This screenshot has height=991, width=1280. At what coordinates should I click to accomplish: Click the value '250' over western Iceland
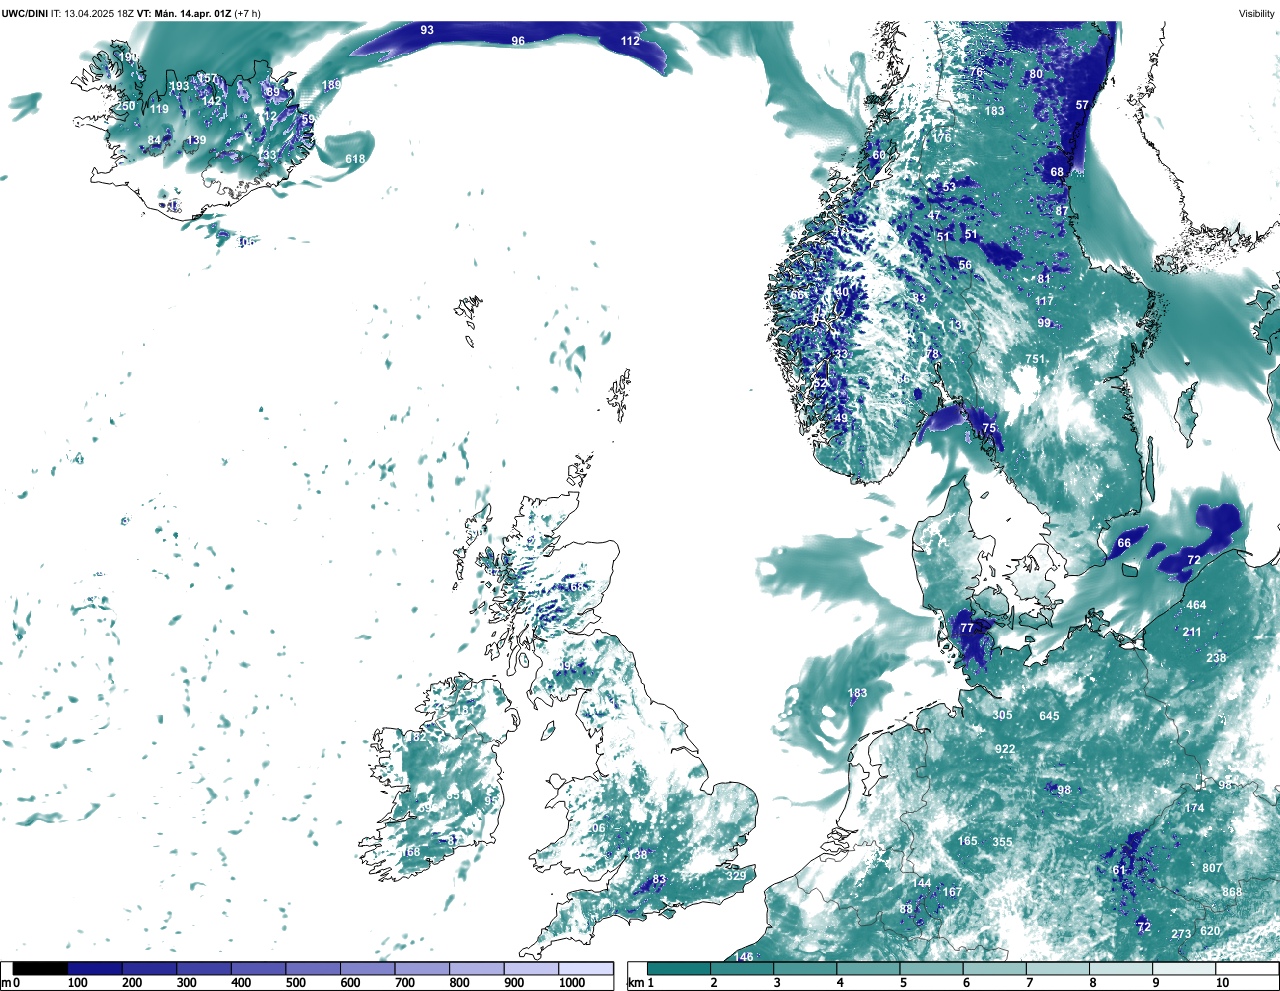click(x=125, y=106)
